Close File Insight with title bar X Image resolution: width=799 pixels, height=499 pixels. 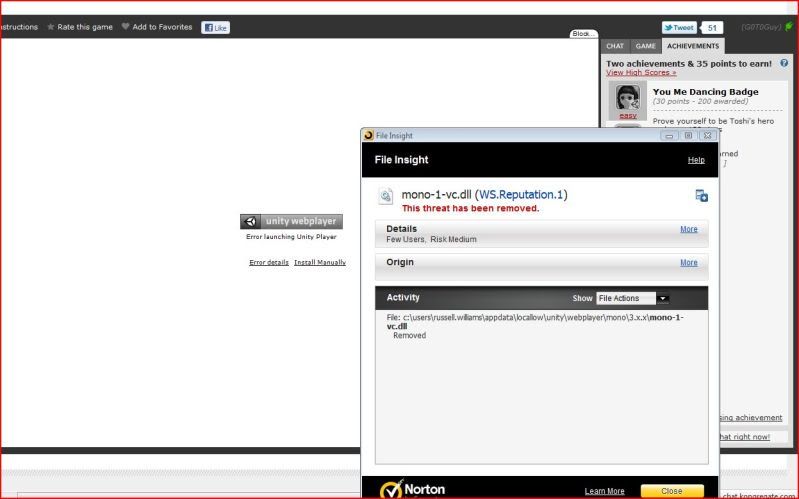pyautogui.click(x=707, y=136)
